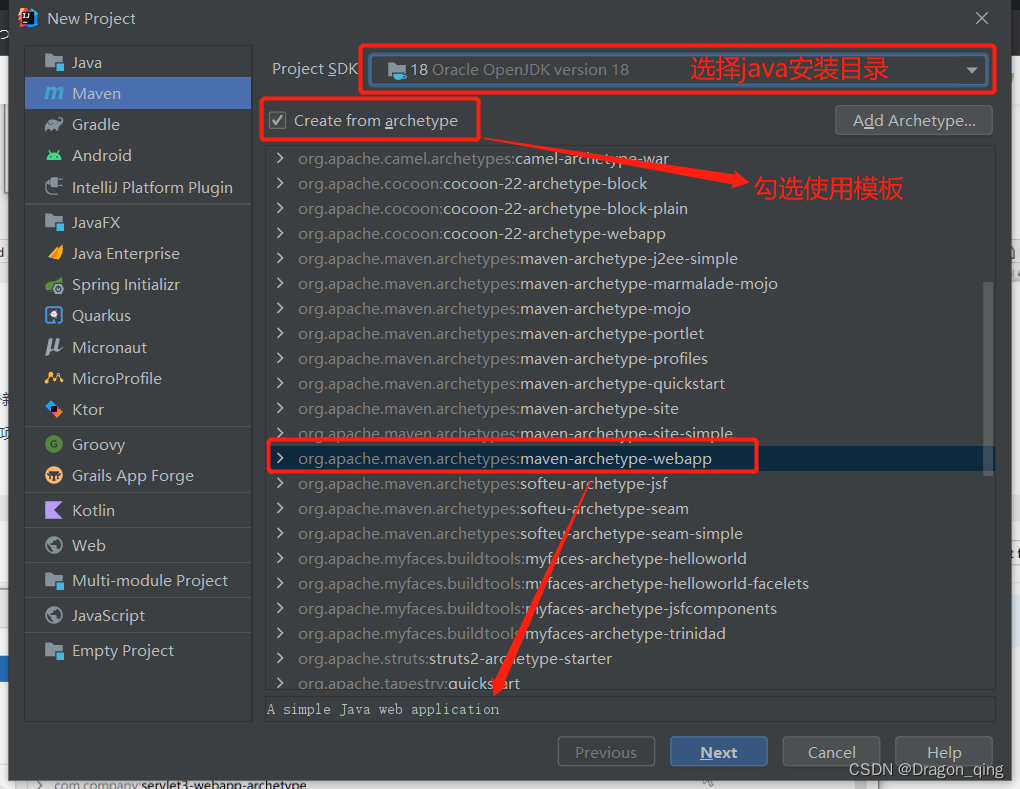Screen dimensions: 1020x789
Task: Choose Java Enterprise from project types
Action: coord(125,254)
